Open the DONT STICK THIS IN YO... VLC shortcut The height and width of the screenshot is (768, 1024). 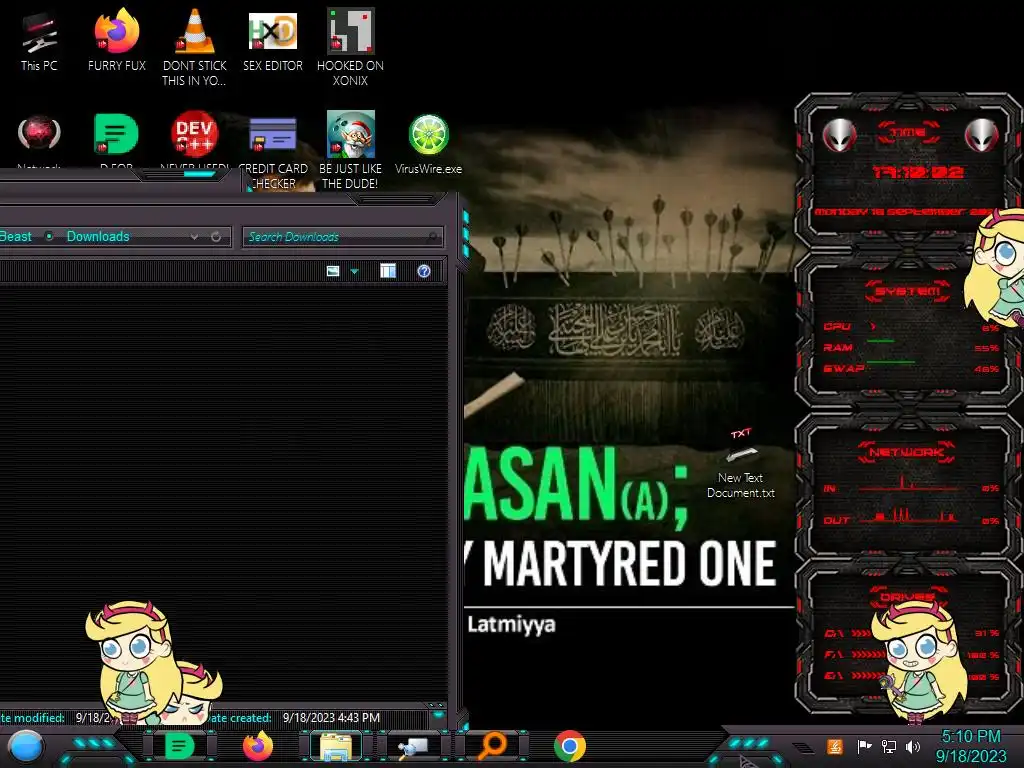click(x=195, y=47)
